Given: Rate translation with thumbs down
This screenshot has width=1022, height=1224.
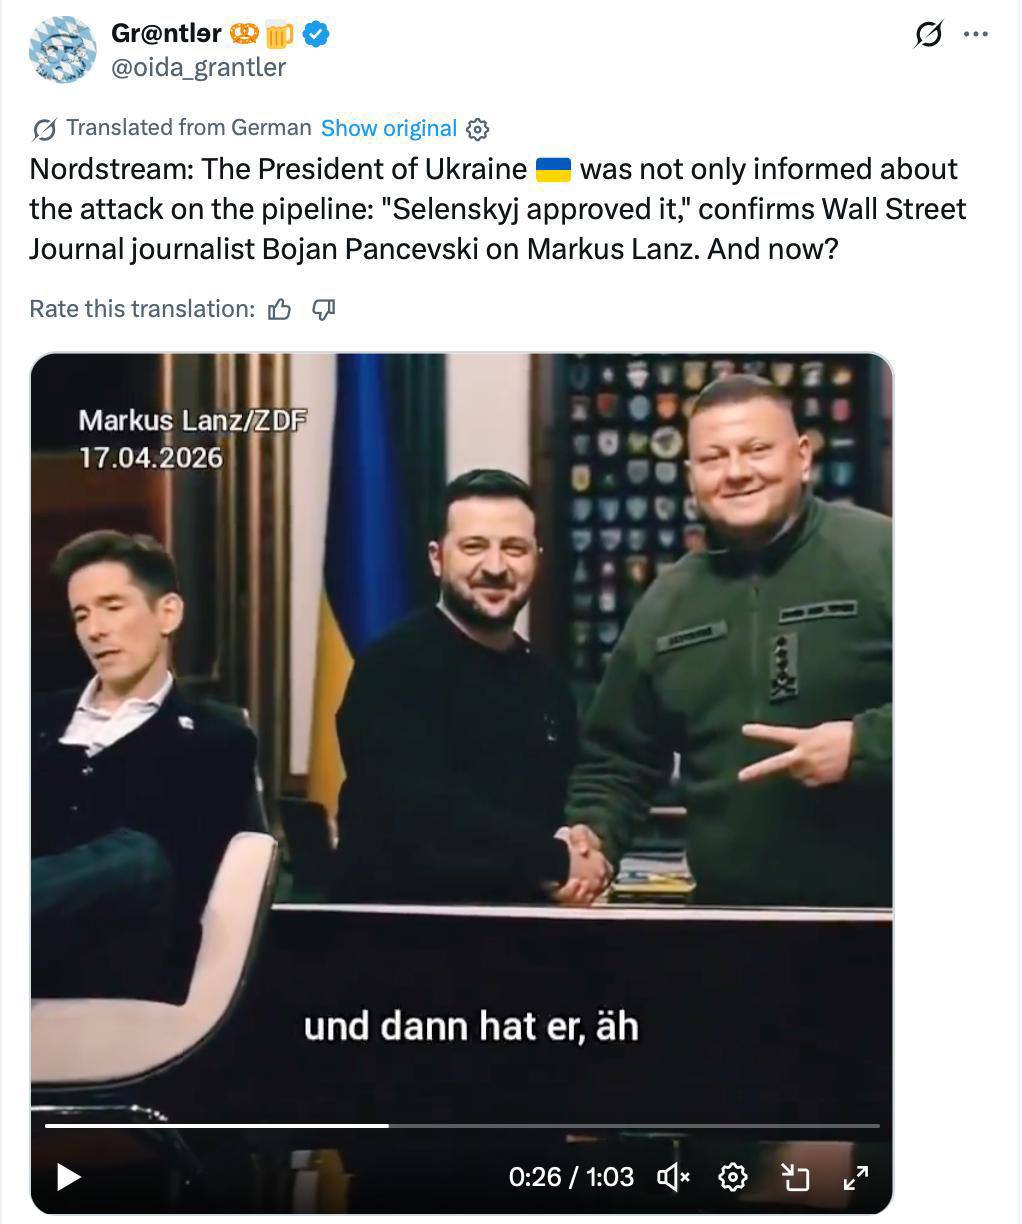Looking at the screenshot, I should pos(323,310).
